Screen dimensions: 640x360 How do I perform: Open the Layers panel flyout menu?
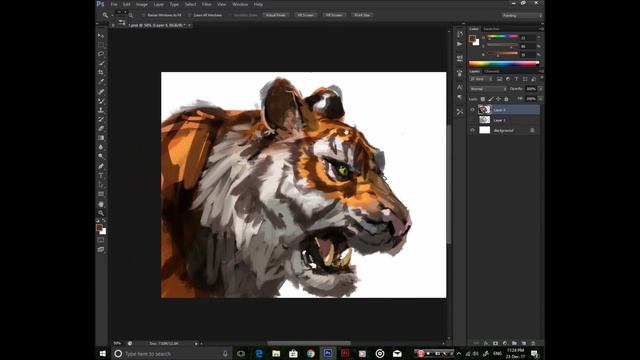click(541, 71)
